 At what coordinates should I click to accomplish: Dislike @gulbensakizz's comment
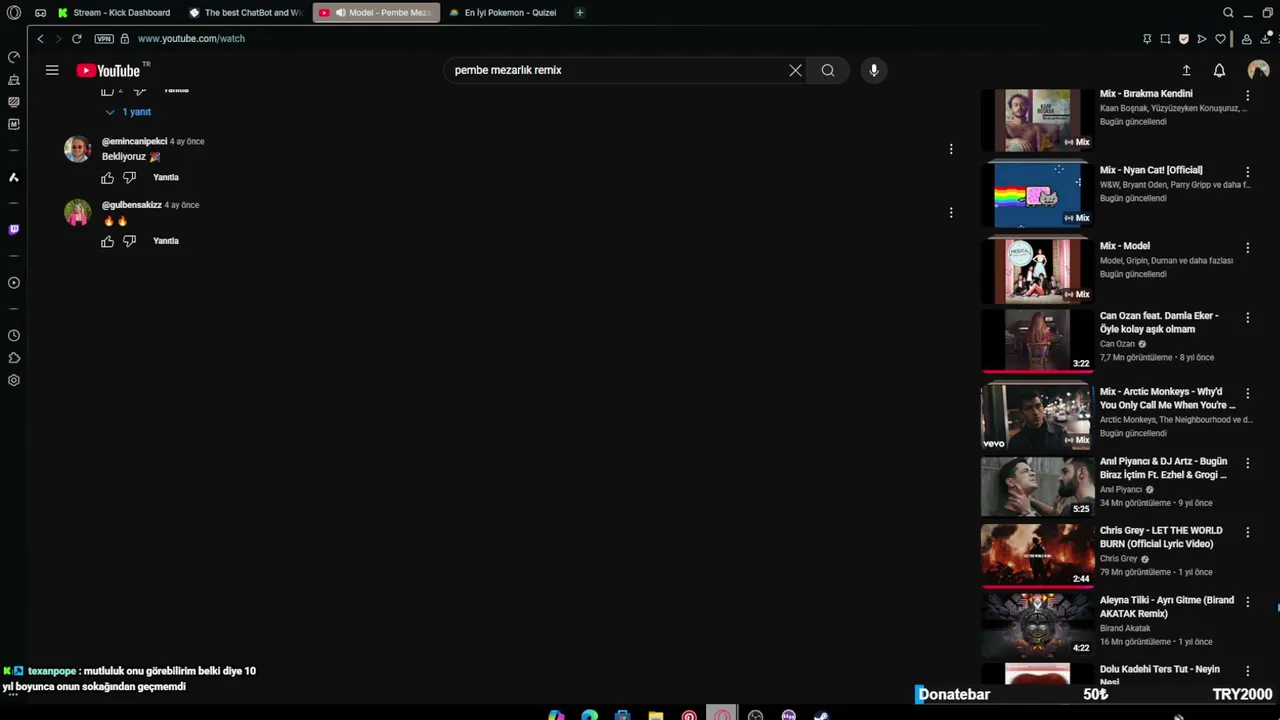[x=129, y=241]
